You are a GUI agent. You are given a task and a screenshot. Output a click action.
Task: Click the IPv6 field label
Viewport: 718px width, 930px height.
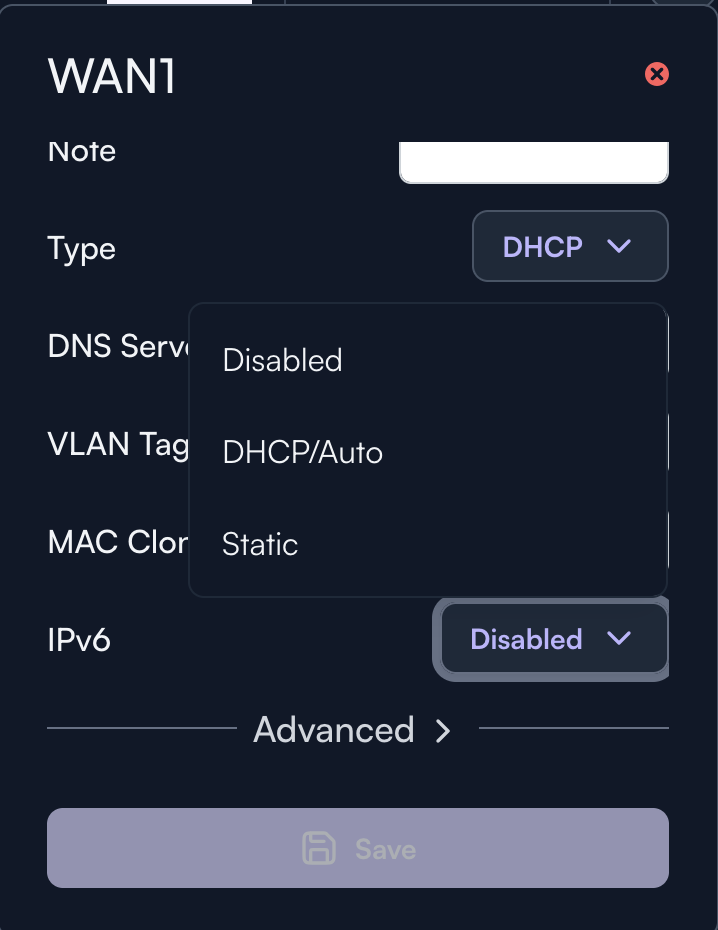[x=79, y=640]
